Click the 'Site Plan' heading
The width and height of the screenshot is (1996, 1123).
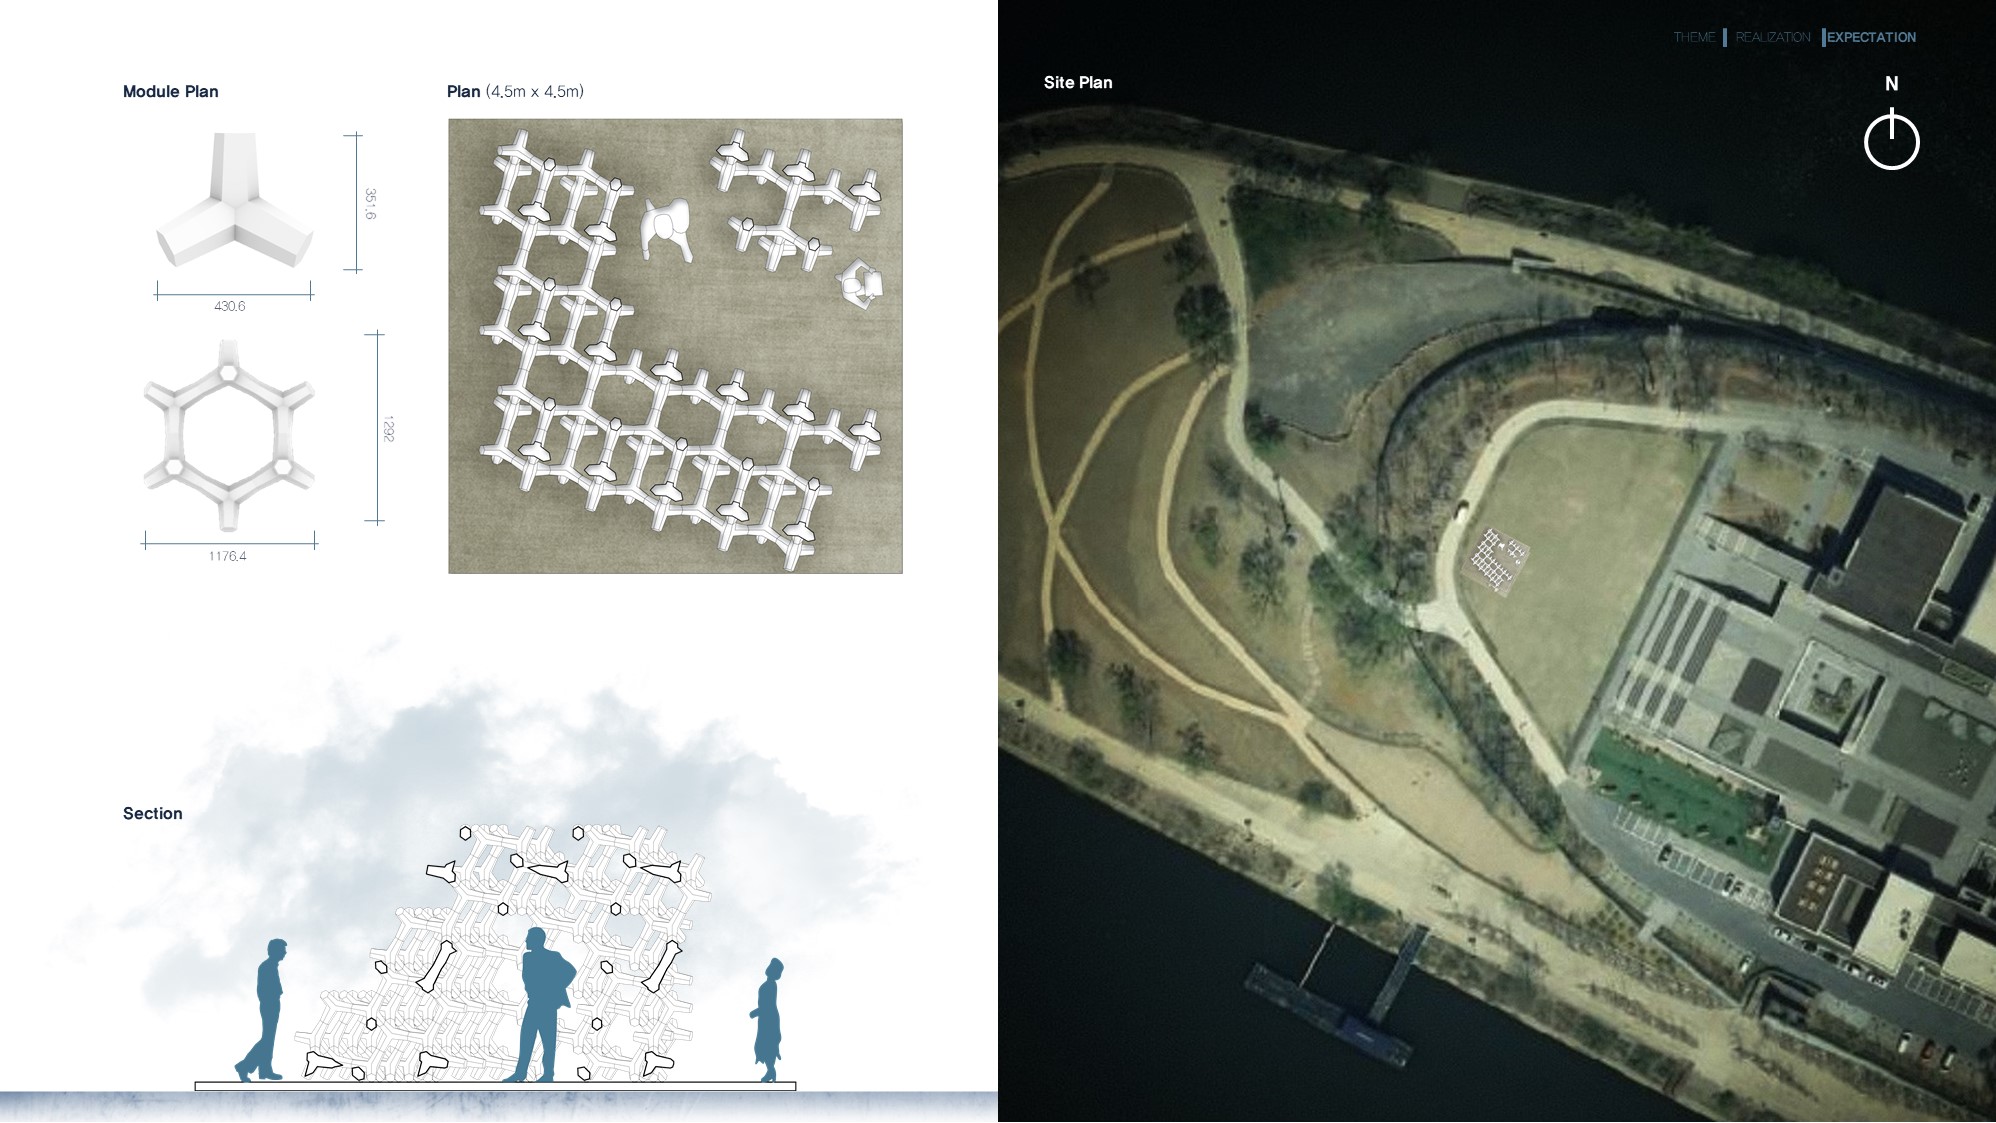pos(1078,83)
